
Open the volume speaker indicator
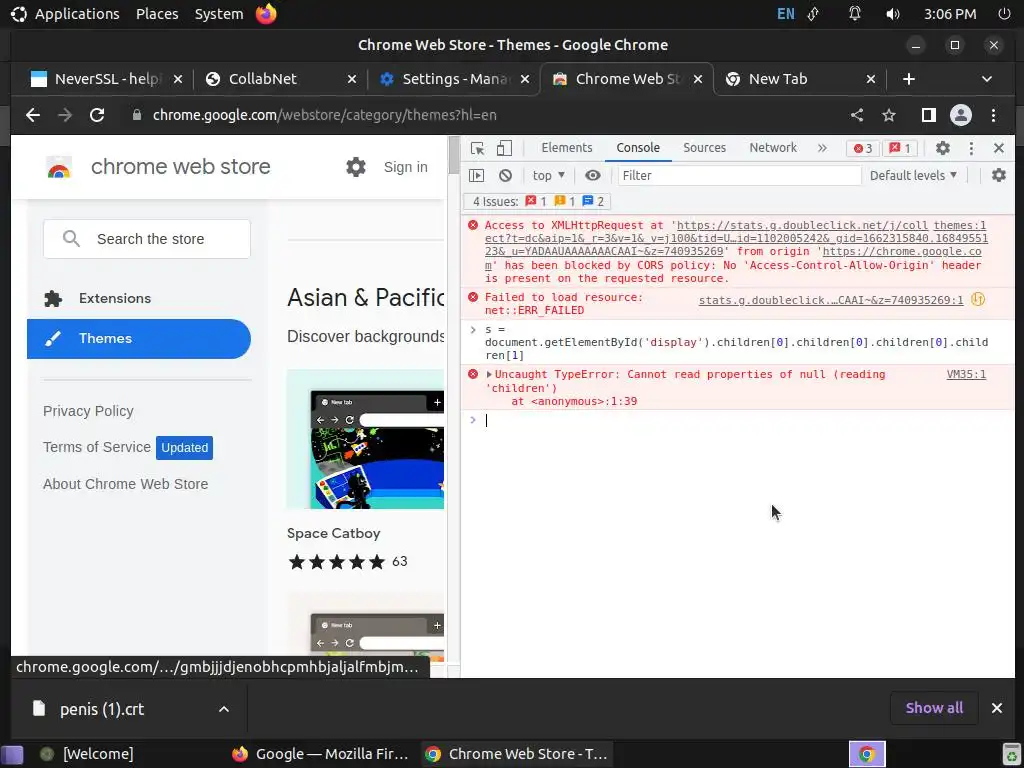[893, 14]
